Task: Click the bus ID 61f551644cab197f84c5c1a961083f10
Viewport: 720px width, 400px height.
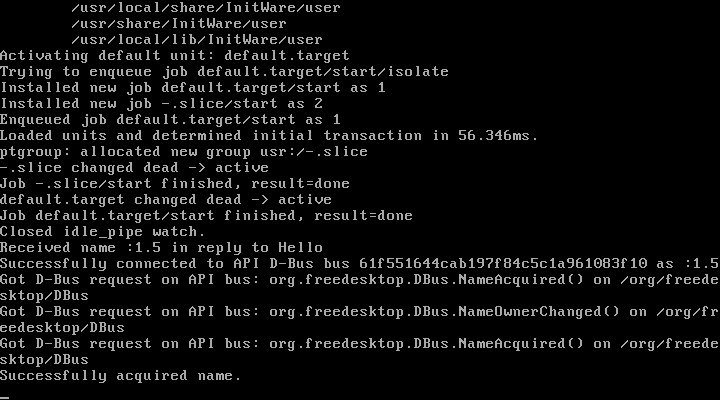Action: click(503, 264)
